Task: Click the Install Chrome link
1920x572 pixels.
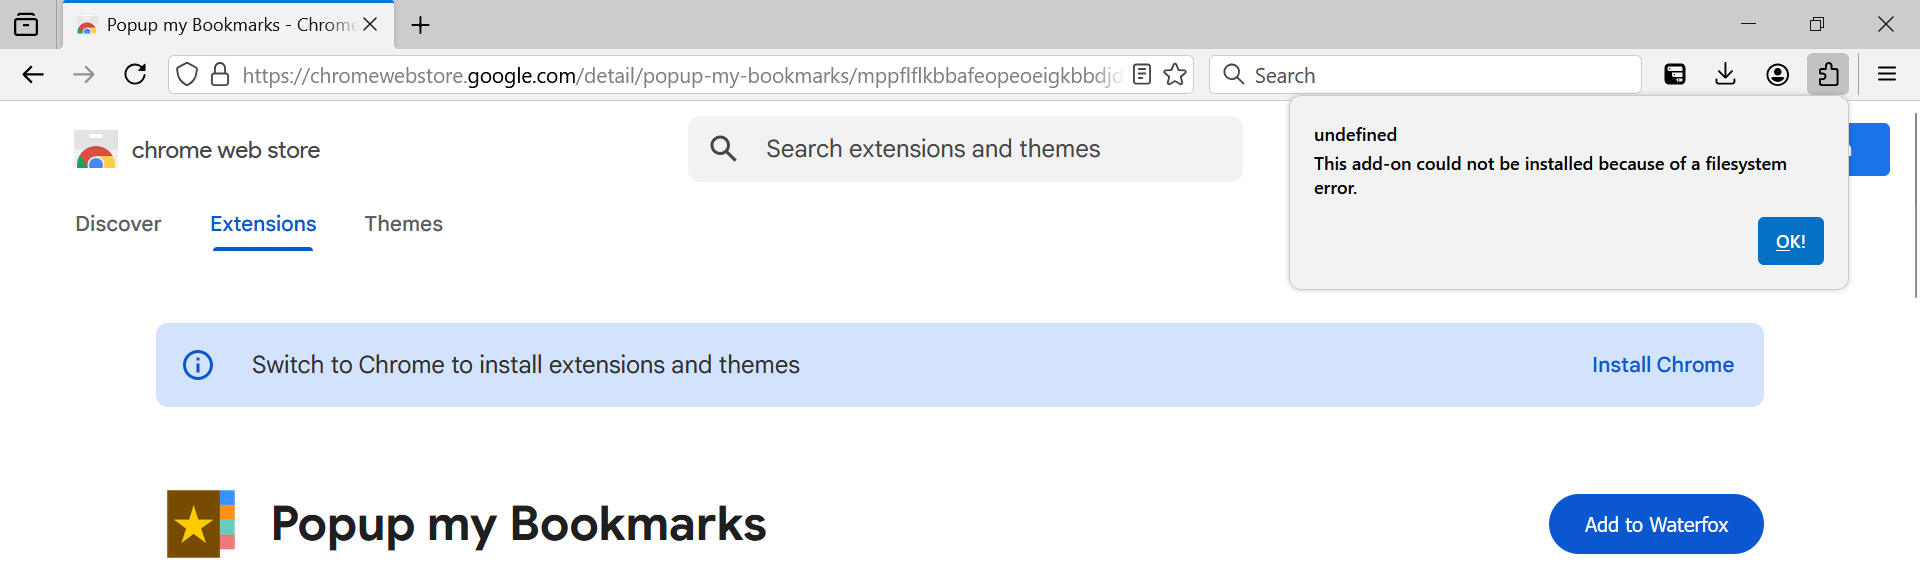Action: [x=1662, y=365]
